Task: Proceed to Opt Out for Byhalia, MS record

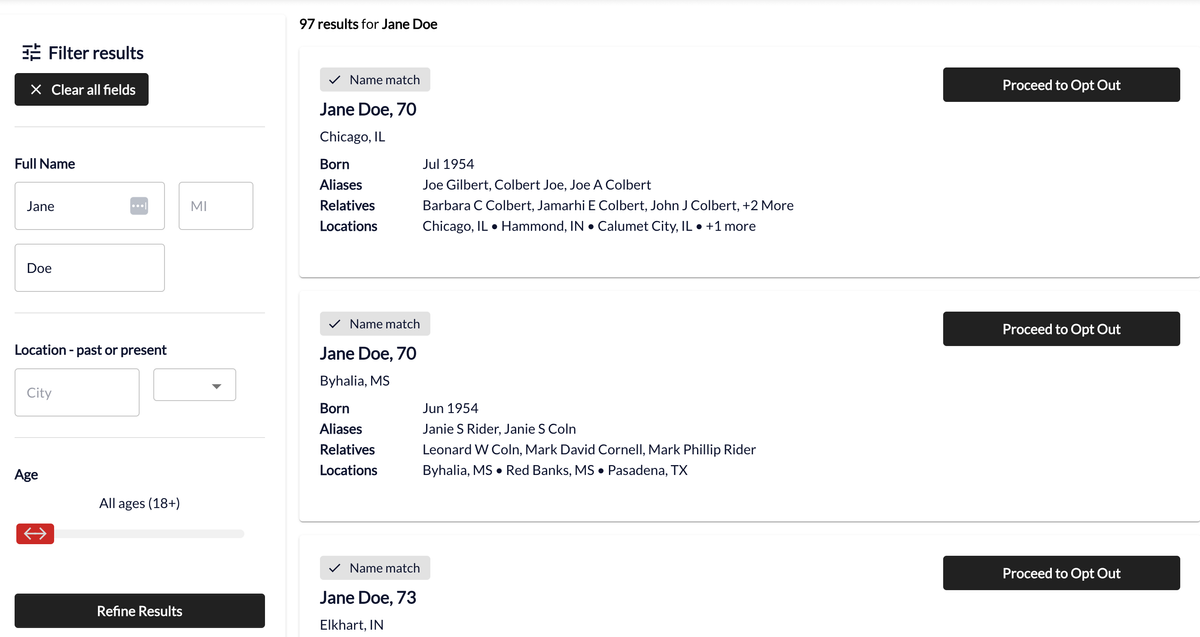Action: click(1061, 329)
